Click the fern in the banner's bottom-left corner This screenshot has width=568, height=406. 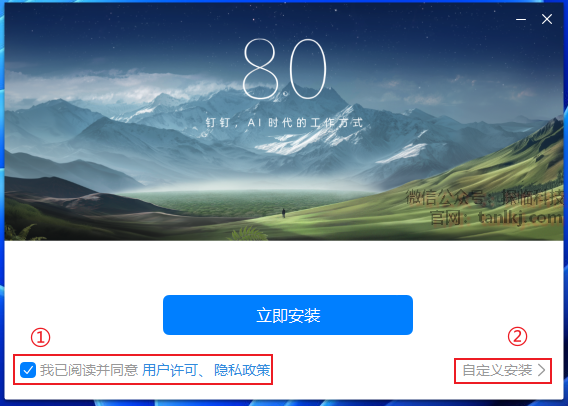[22, 233]
